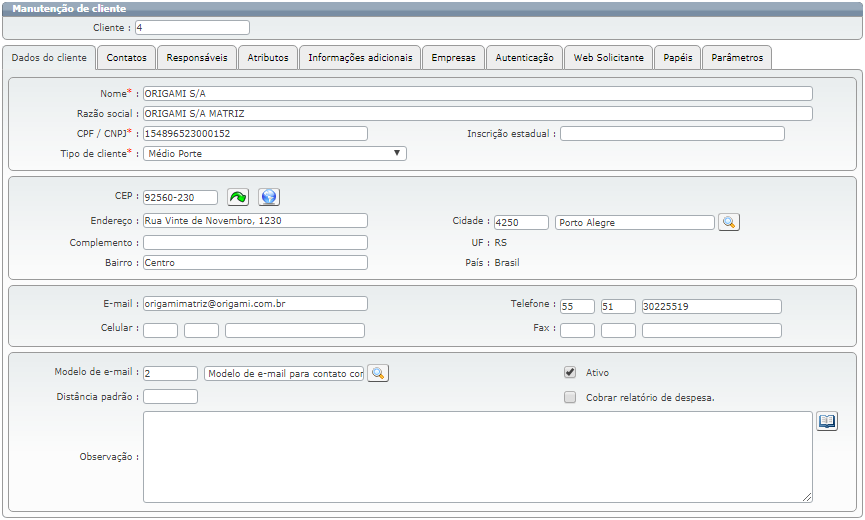Open the Tipo de cliente dropdown
This screenshot has height=520, width=865.
point(275,153)
